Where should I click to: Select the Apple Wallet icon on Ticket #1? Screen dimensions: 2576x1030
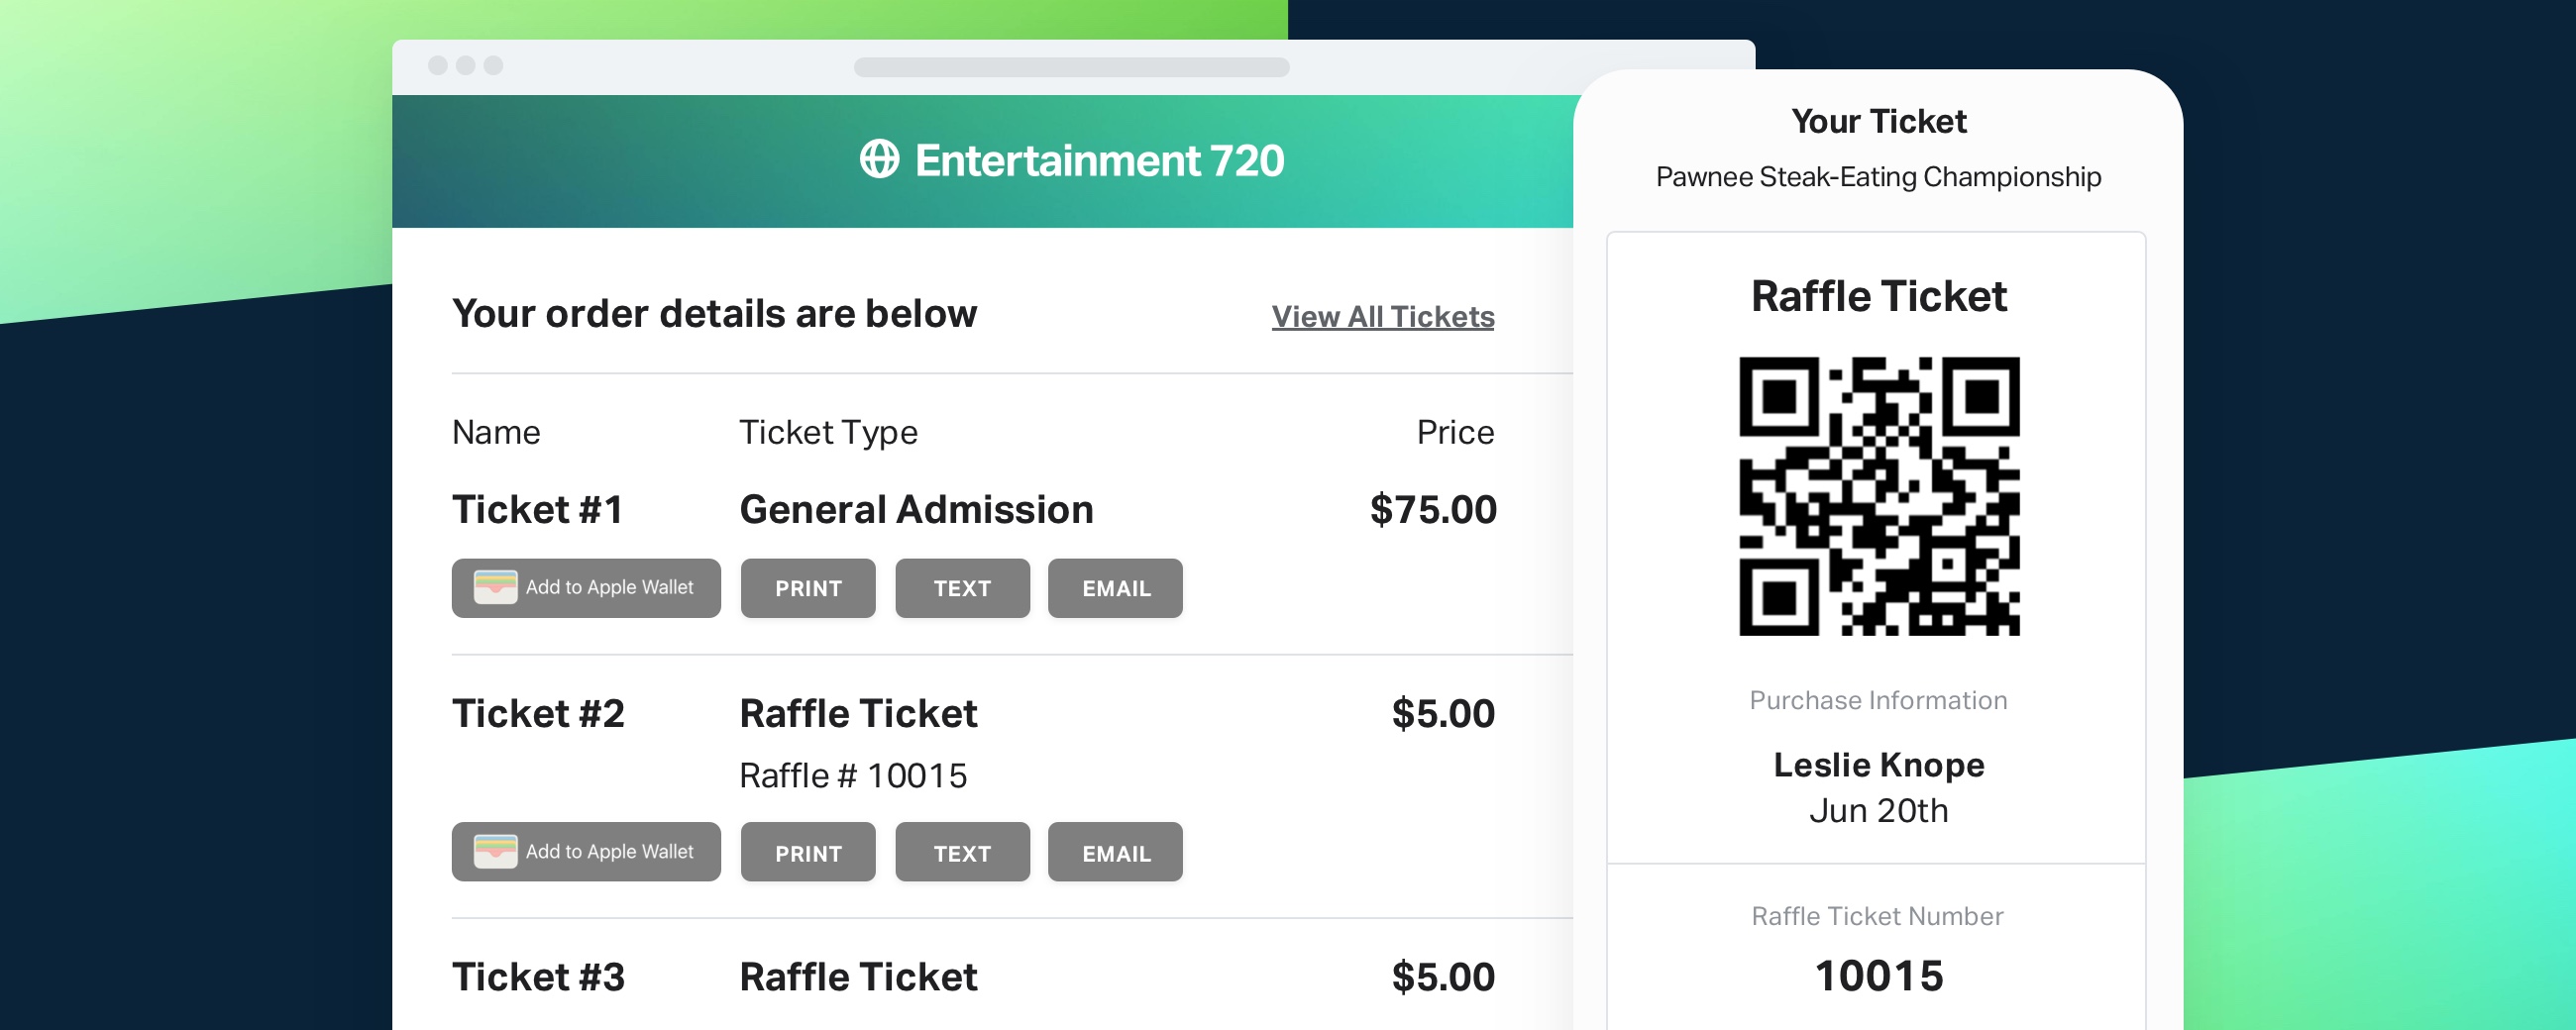496,588
